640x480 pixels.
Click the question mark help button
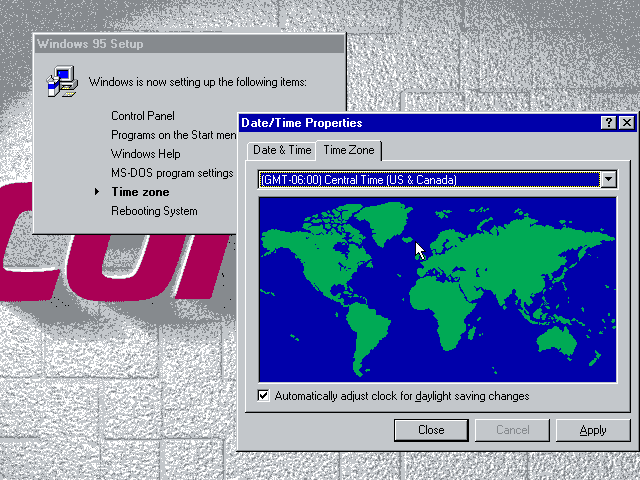pos(608,122)
